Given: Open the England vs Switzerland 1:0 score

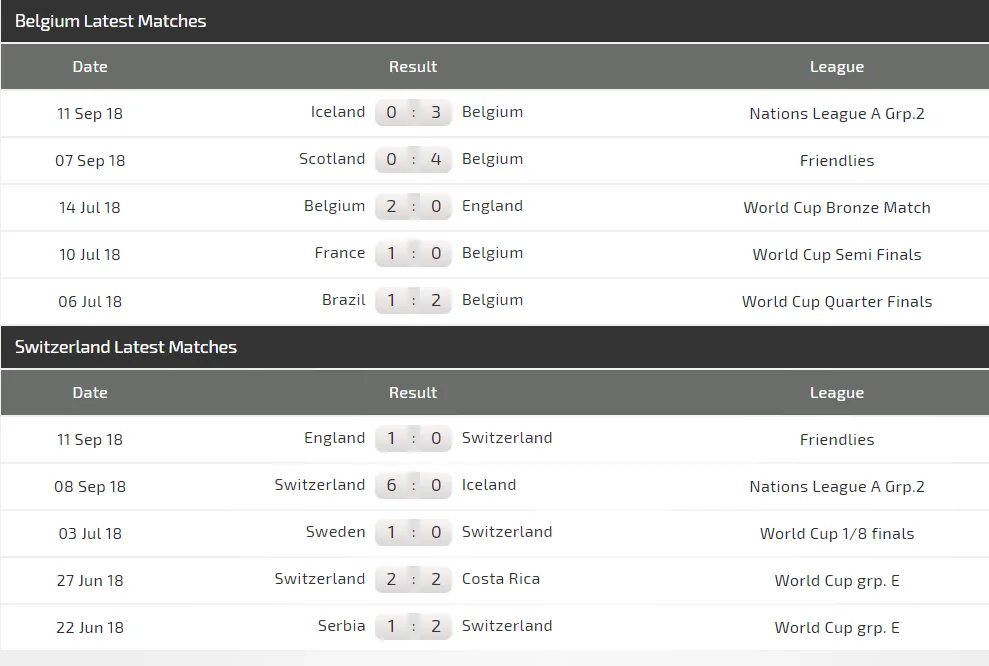Looking at the screenshot, I should 413,438.
